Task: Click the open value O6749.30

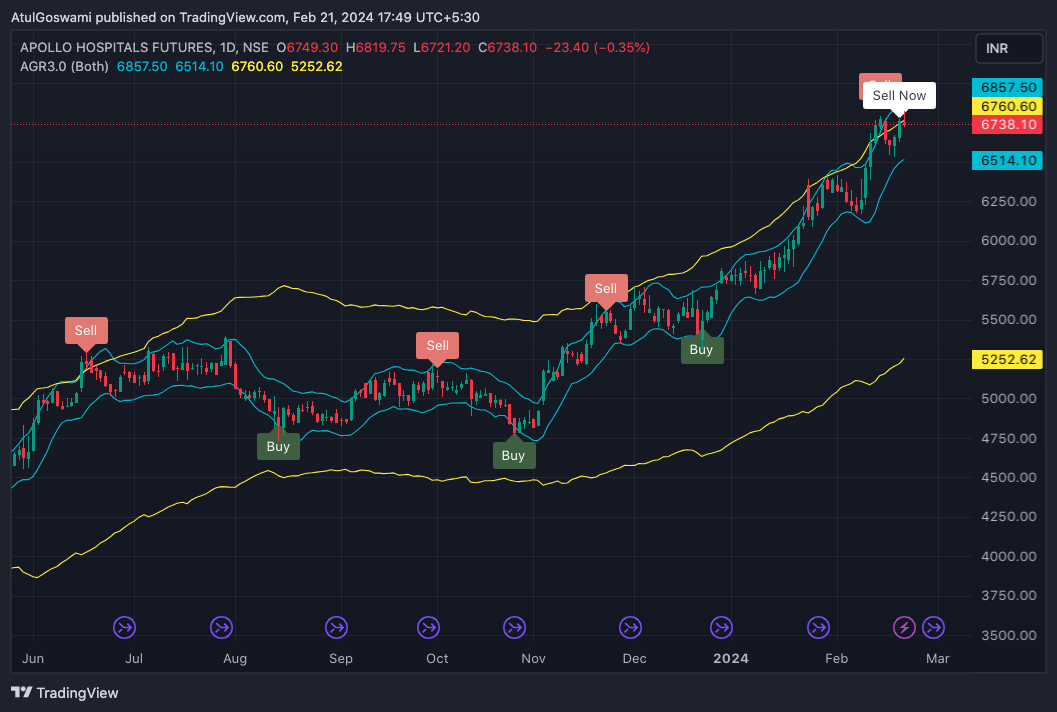Action: pyautogui.click(x=307, y=48)
